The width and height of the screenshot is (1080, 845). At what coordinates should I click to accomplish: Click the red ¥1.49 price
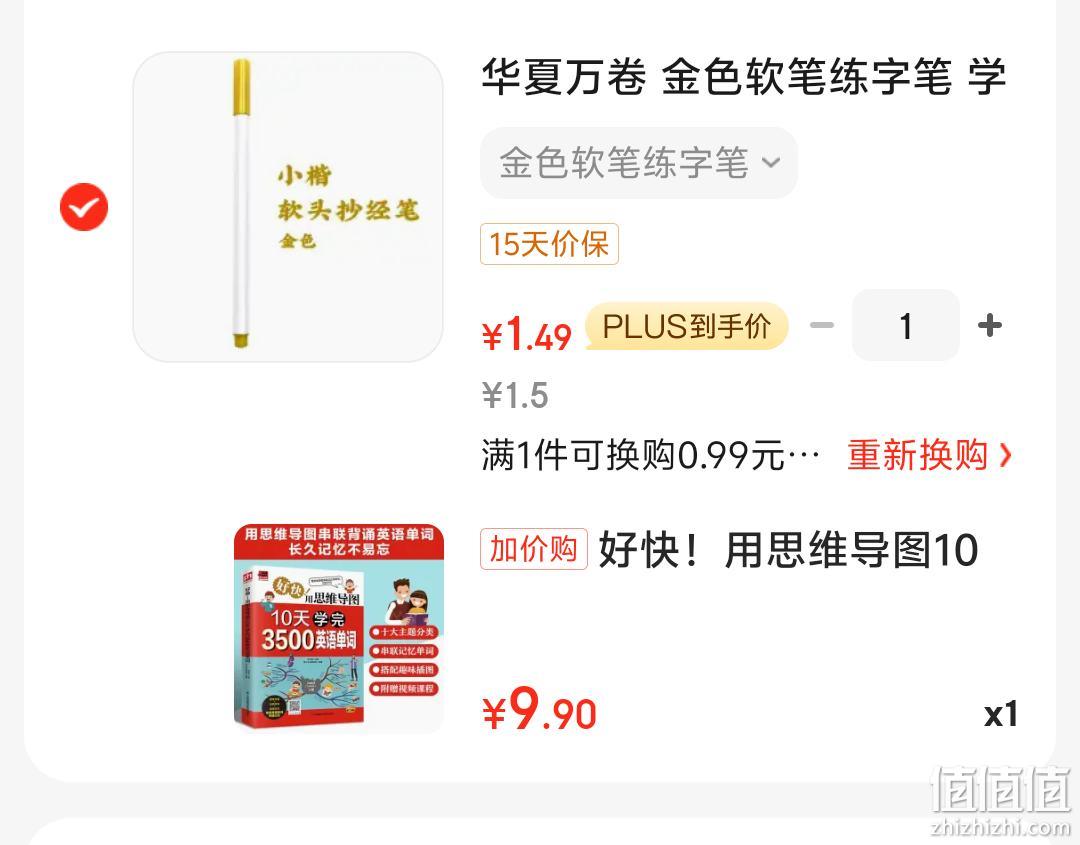pyautogui.click(x=527, y=335)
